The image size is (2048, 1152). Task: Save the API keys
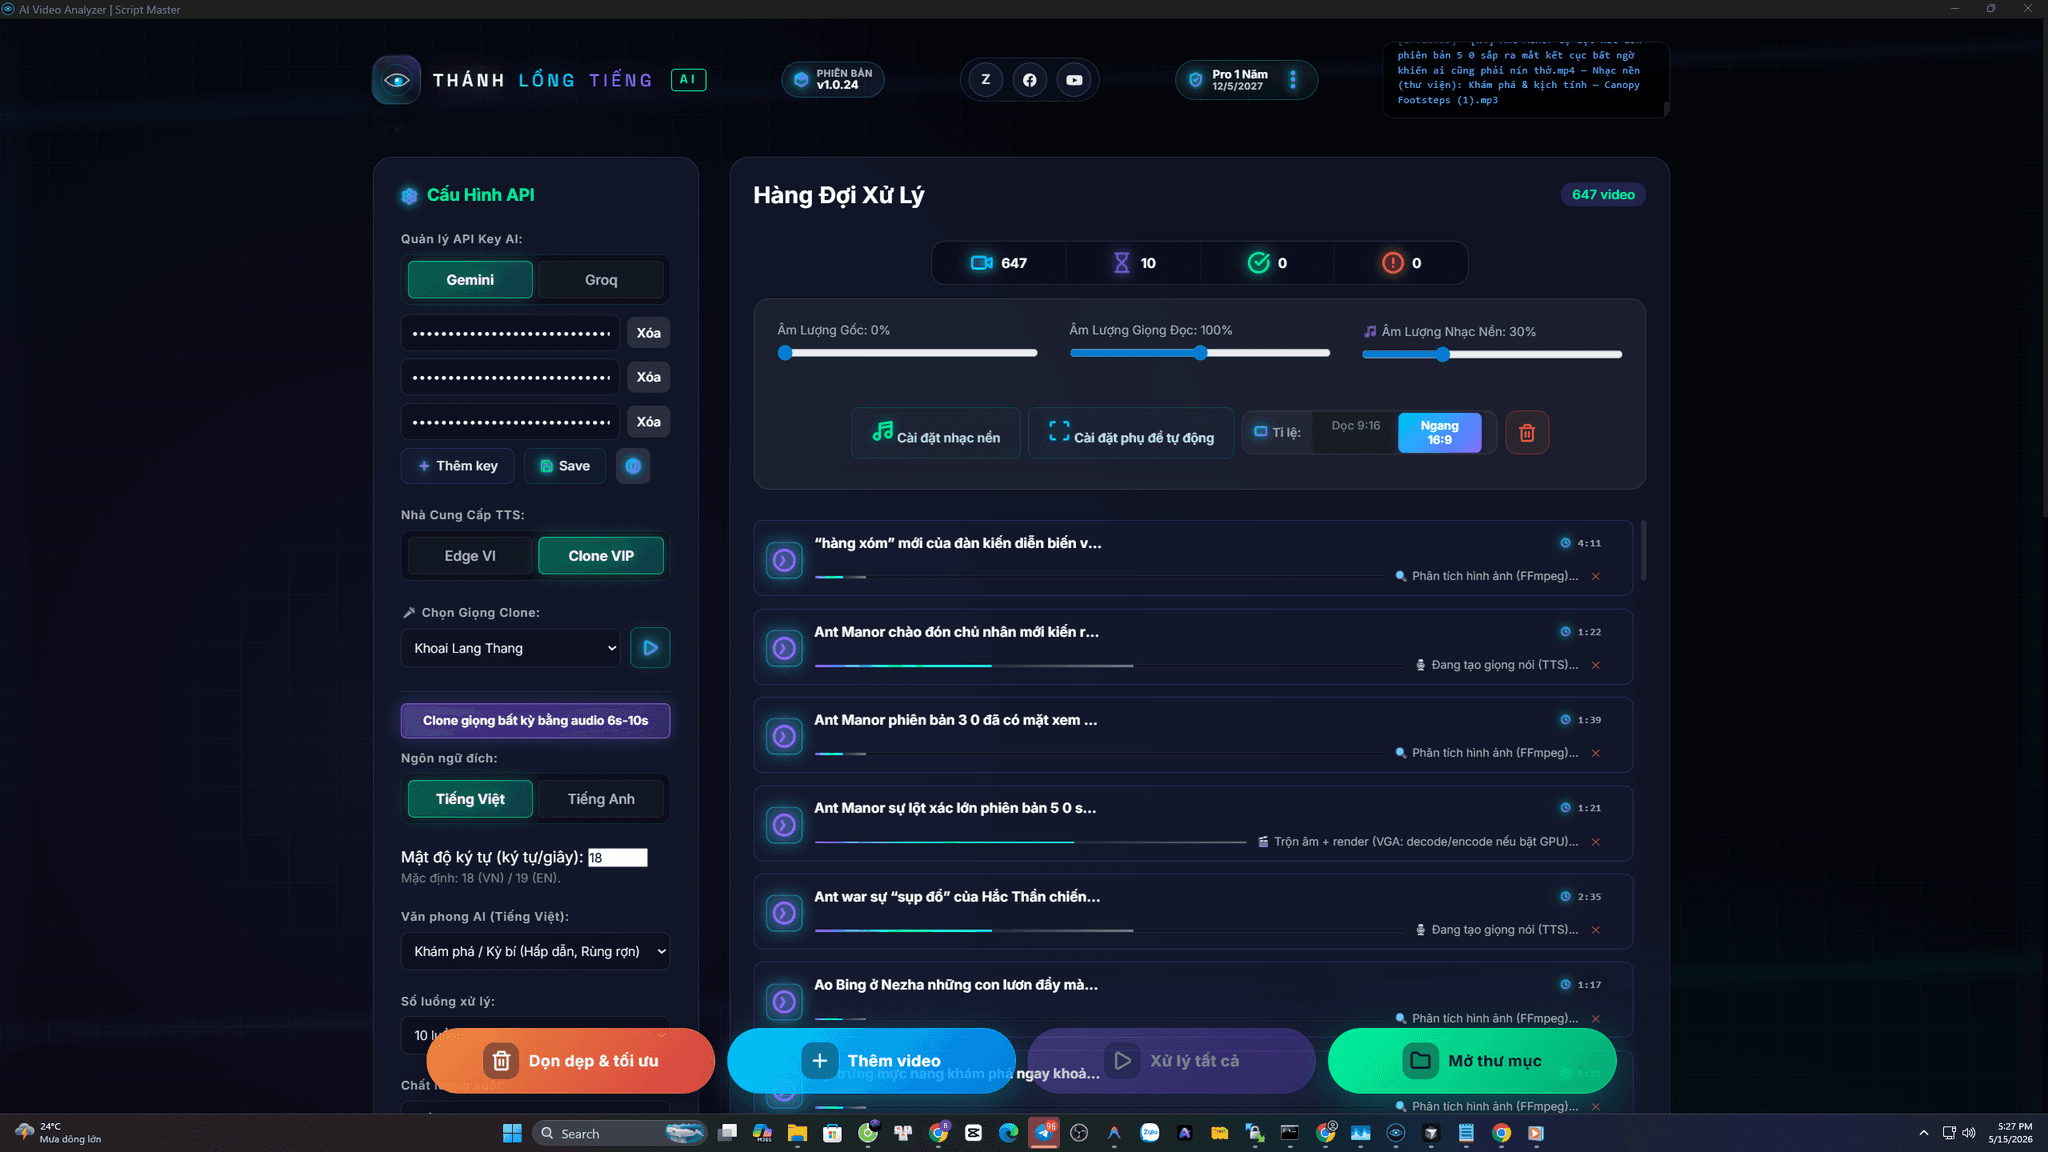pos(565,466)
